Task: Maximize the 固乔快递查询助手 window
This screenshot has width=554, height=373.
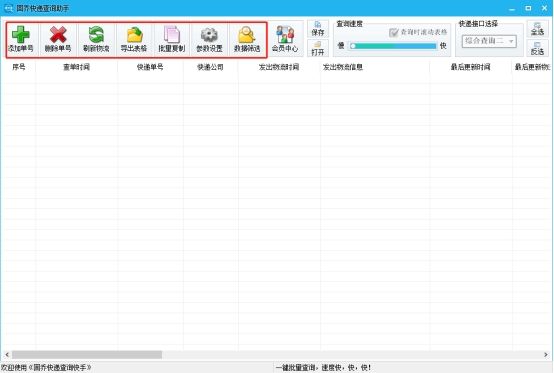Action: click(x=528, y=8)
